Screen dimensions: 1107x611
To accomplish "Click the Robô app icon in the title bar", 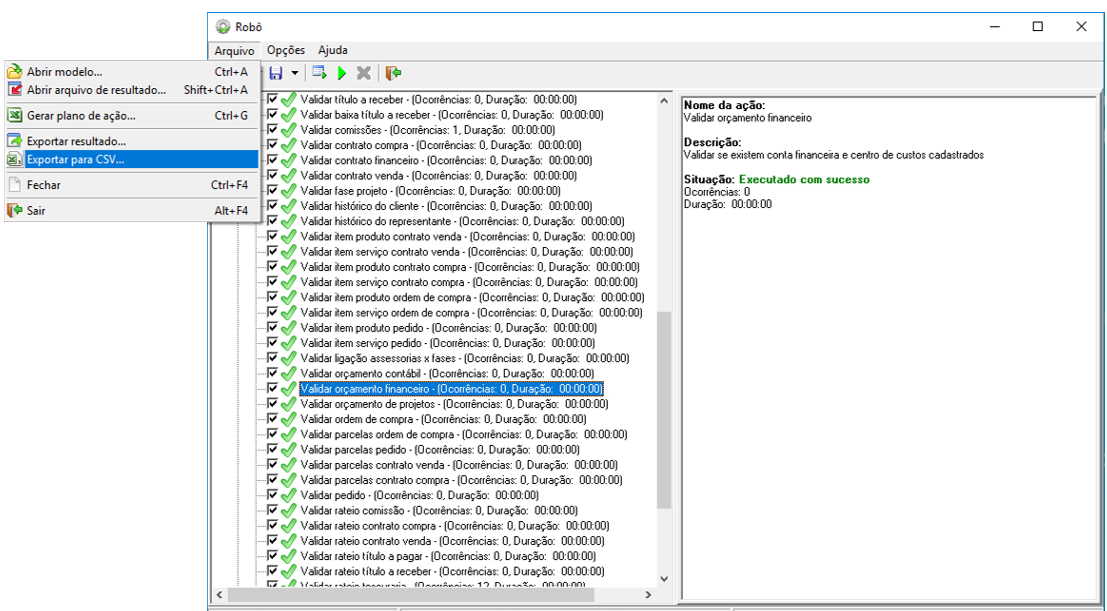I will 221,27.
